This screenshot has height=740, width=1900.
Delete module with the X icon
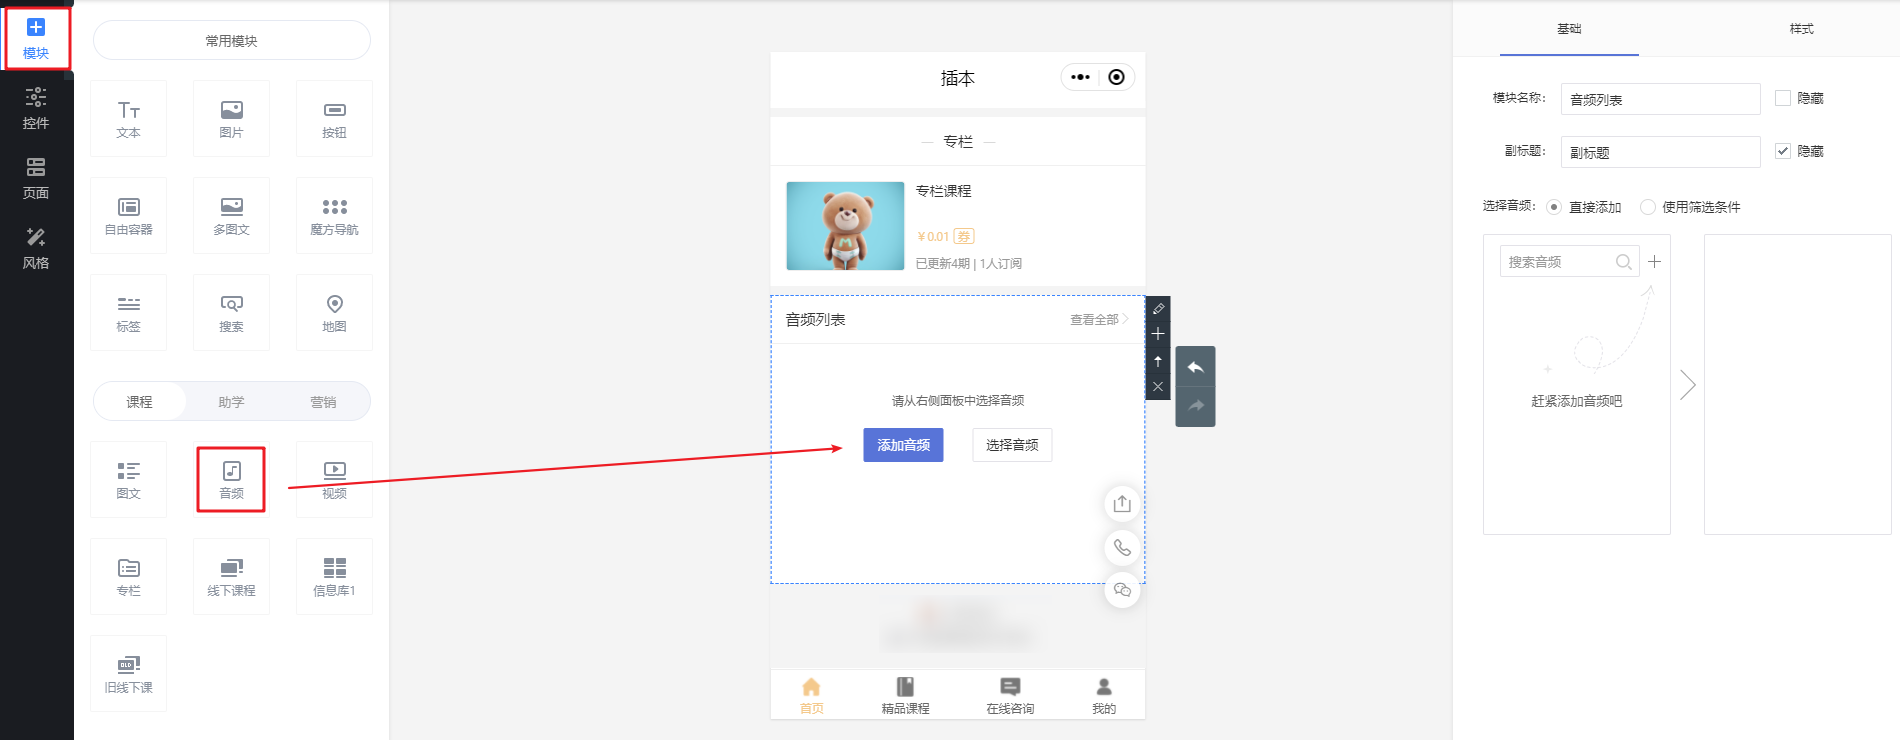(1158, 387)
